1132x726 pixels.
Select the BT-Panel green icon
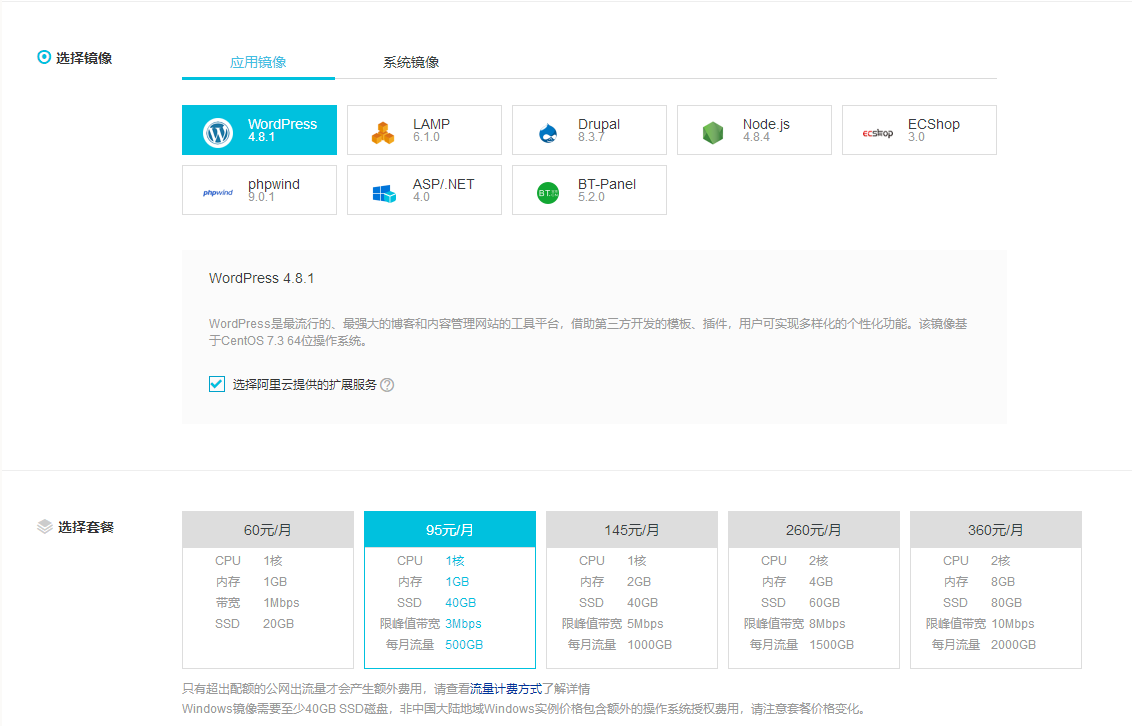[547, 192]
